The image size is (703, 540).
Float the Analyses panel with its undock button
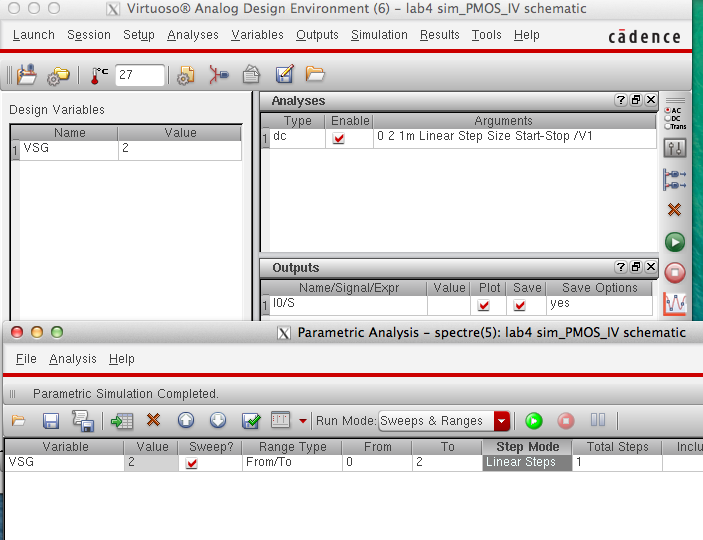click(x=636, y=100)
